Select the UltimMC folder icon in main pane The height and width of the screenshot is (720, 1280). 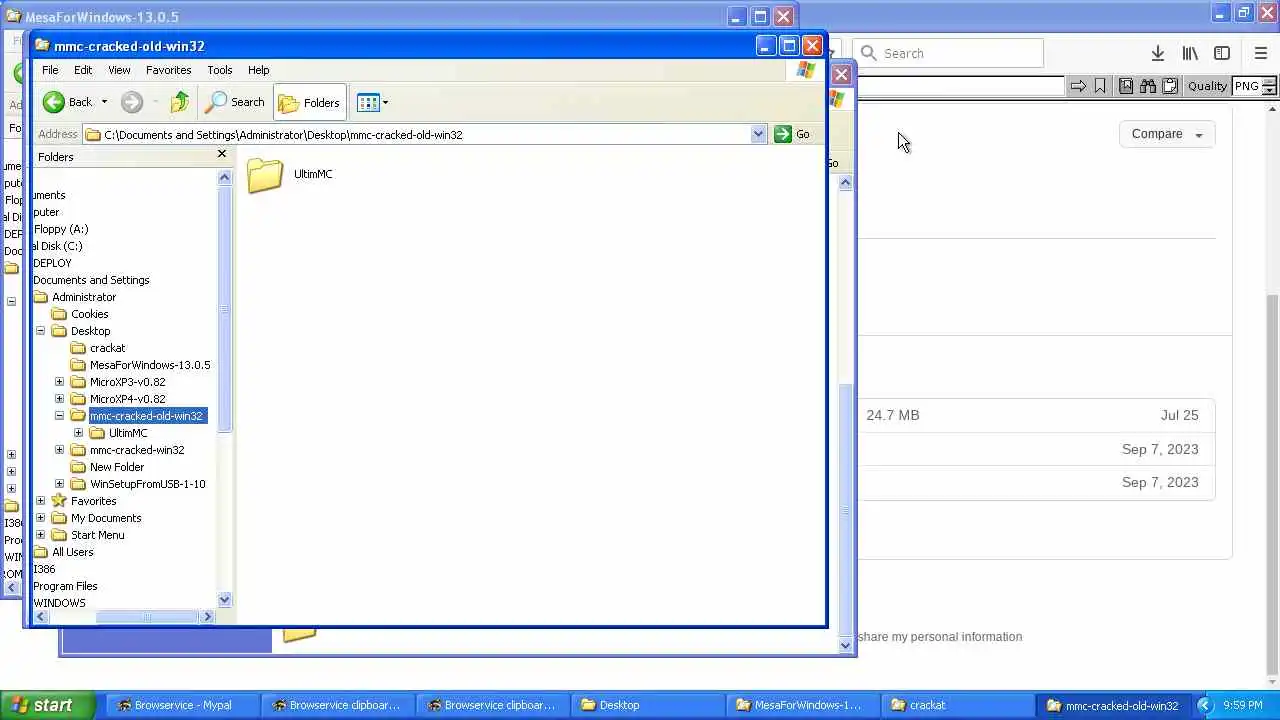click(x=265, y=175)
